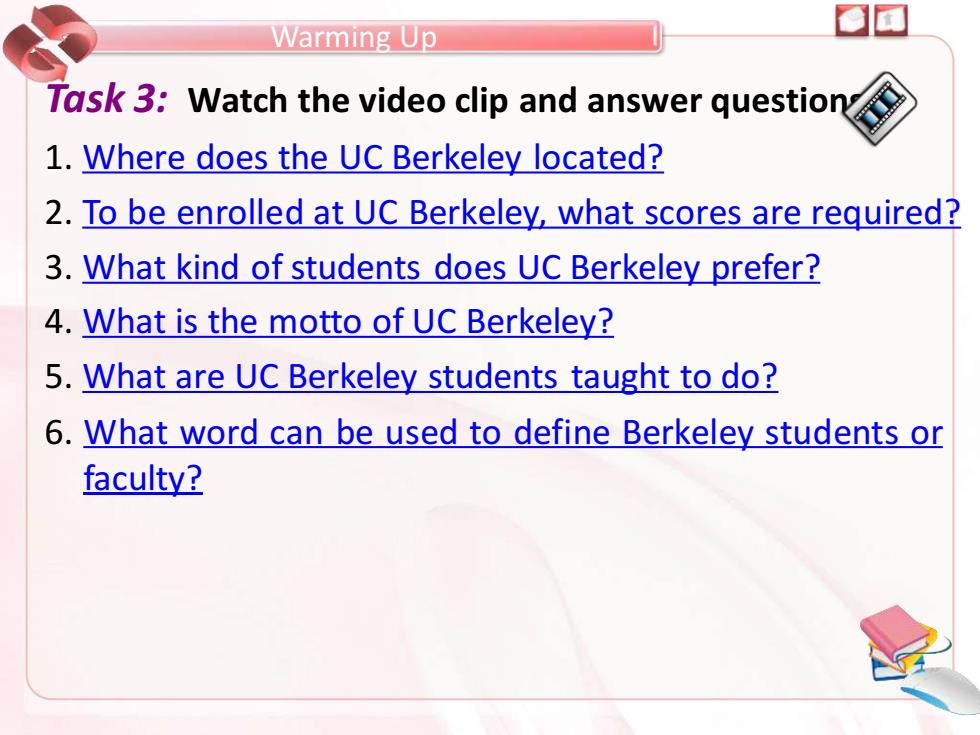Follow 'What kind of students does UC Berkeley prefer?'
The image size is (980, 735).
(451, 267)
